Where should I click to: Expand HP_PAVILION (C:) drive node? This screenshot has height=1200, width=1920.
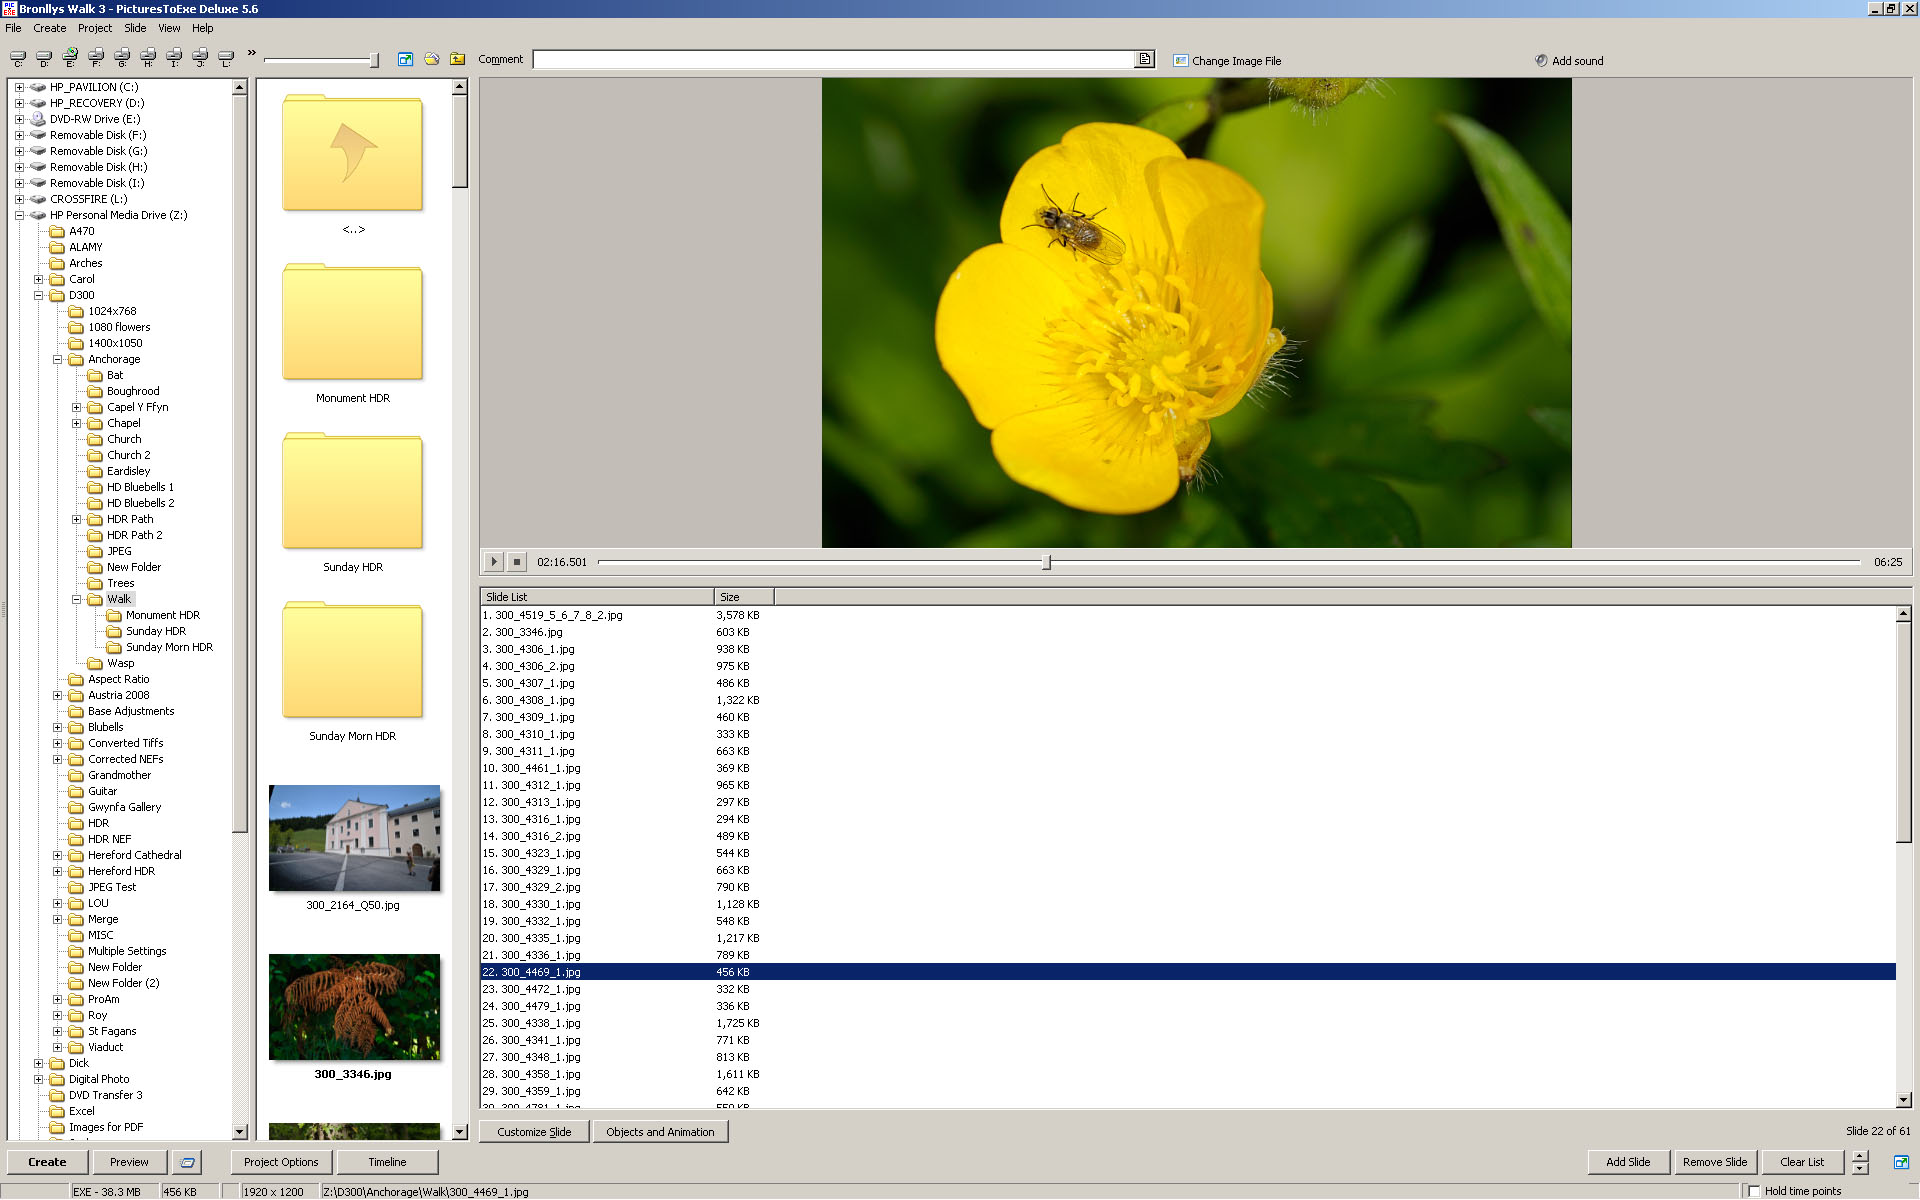19,87
